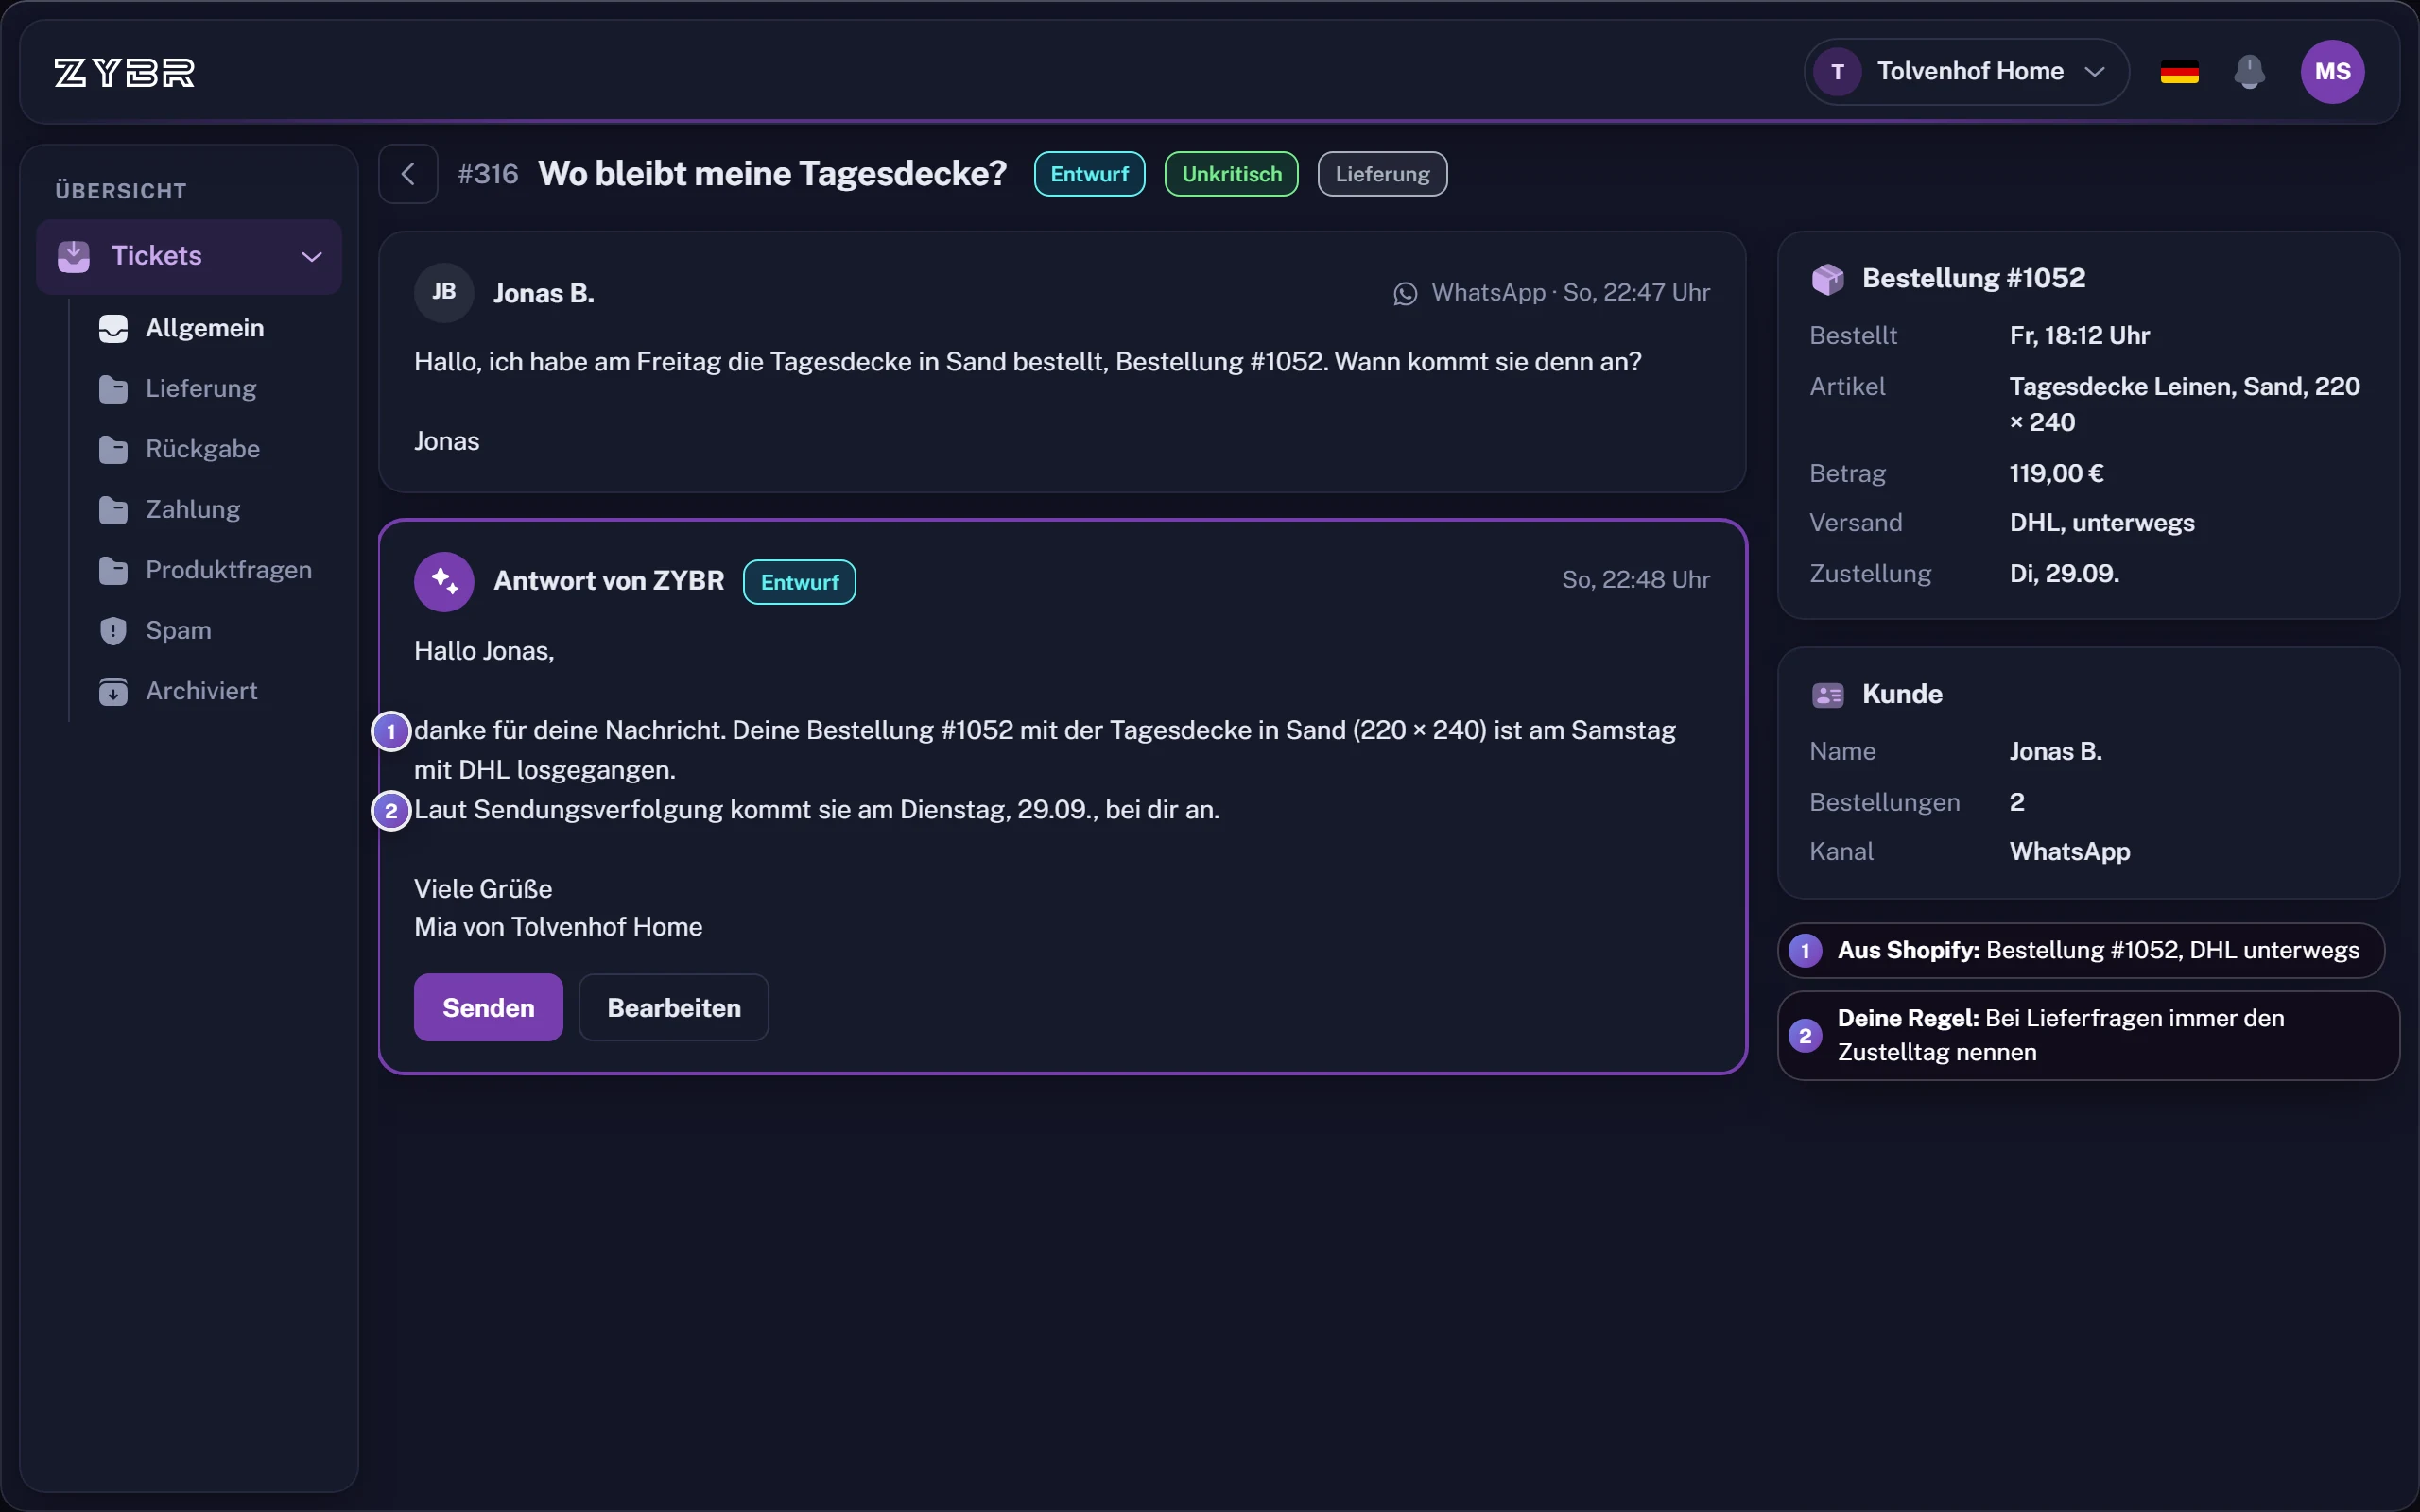
Task: Click the ZYBR sparkle avatar icon
Action: pyautogui.click(x=444, y=581)
